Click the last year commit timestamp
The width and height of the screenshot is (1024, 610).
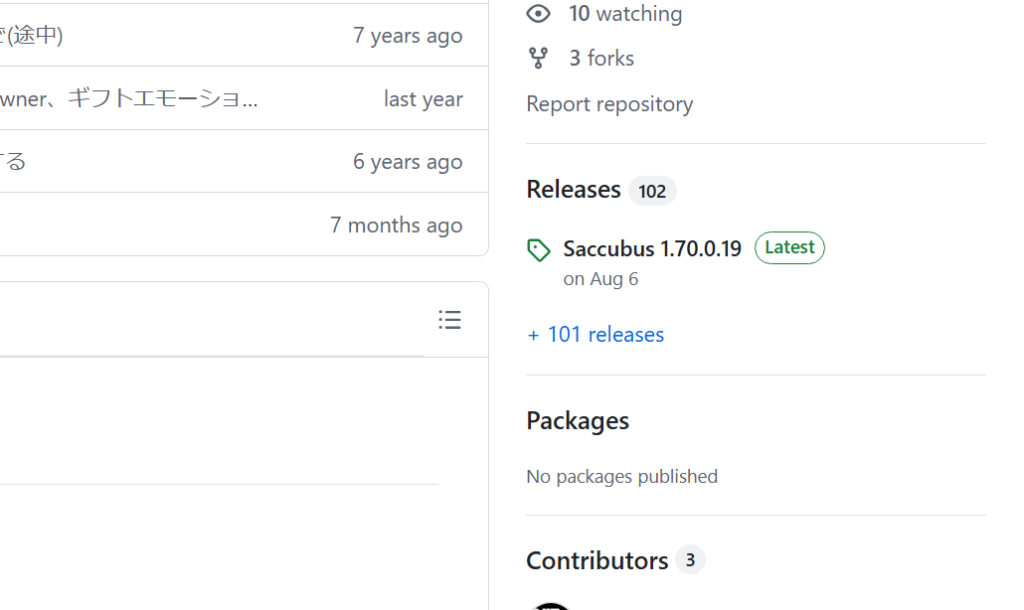point(423,99)
